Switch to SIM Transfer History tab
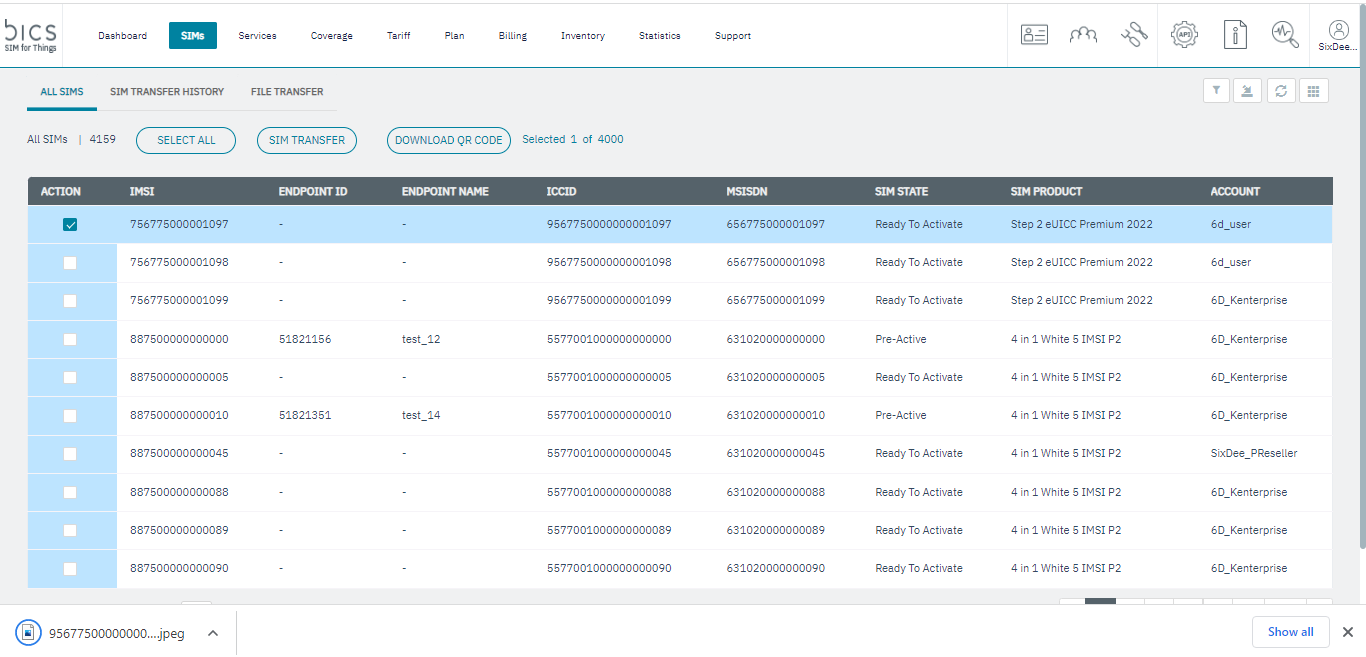 (167, 92)
